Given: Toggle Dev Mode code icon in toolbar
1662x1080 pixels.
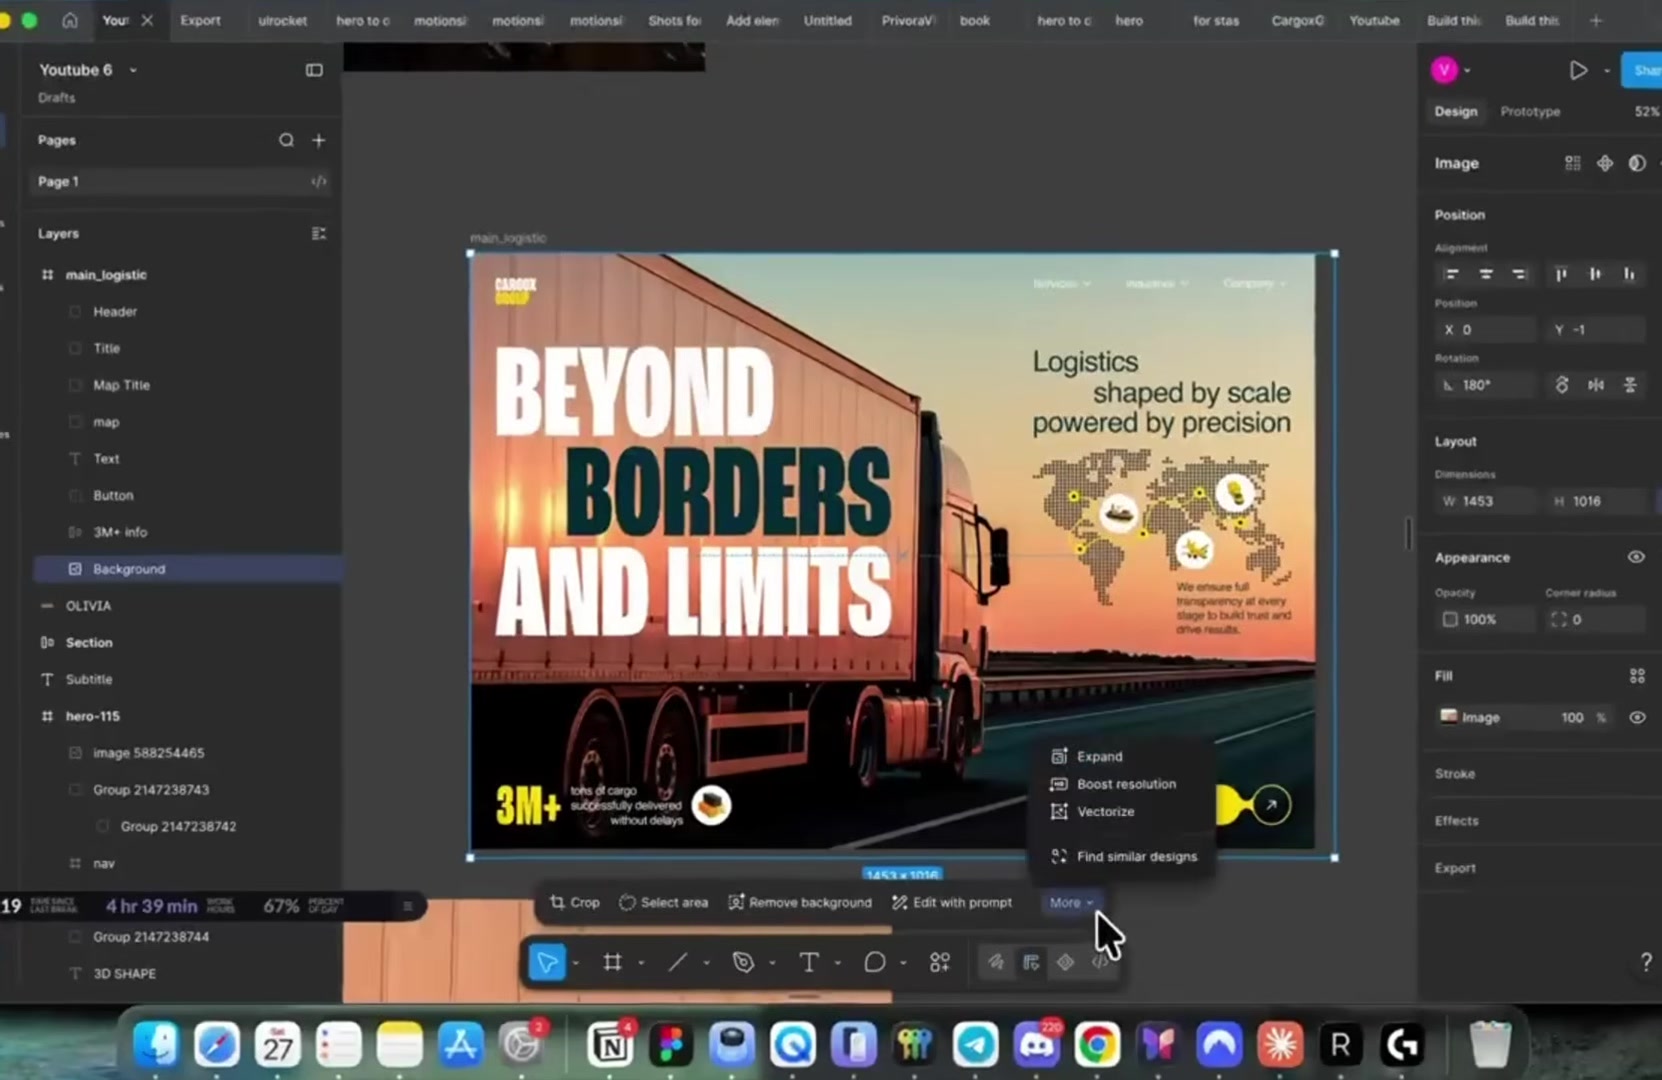Looking at the screenshot, I should coord(1100,962).
